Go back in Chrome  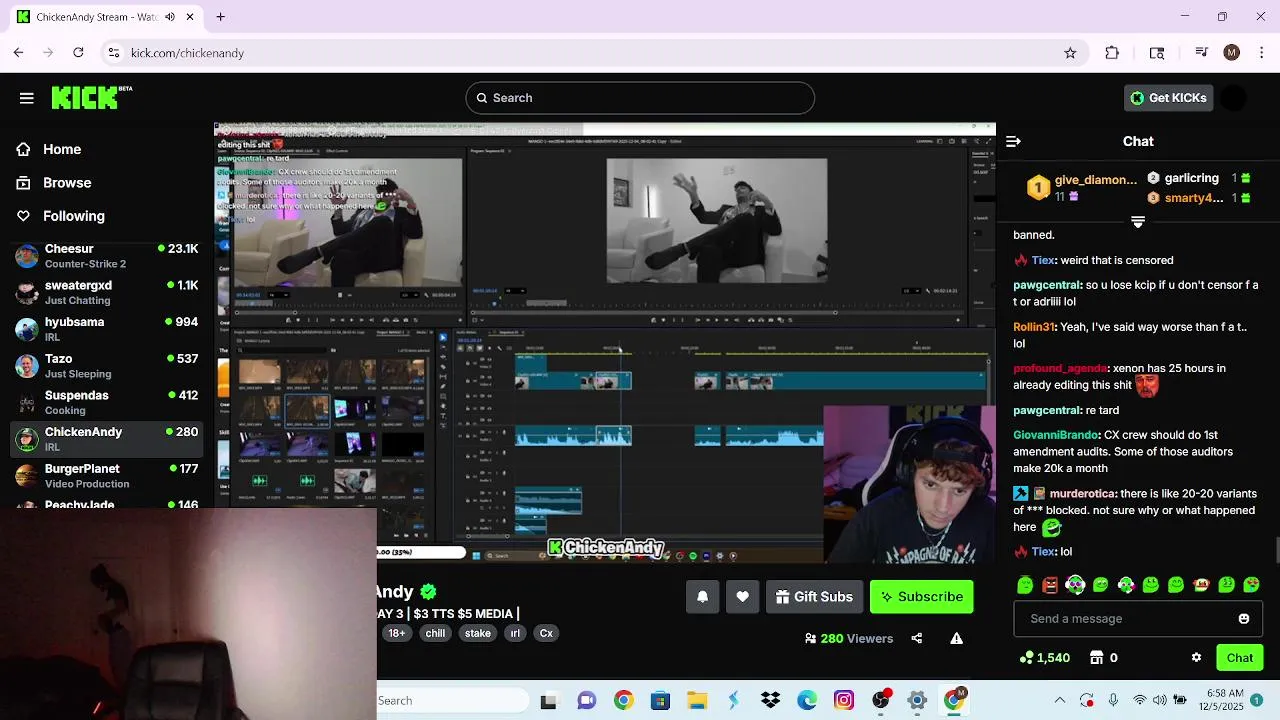coord(18,53)
